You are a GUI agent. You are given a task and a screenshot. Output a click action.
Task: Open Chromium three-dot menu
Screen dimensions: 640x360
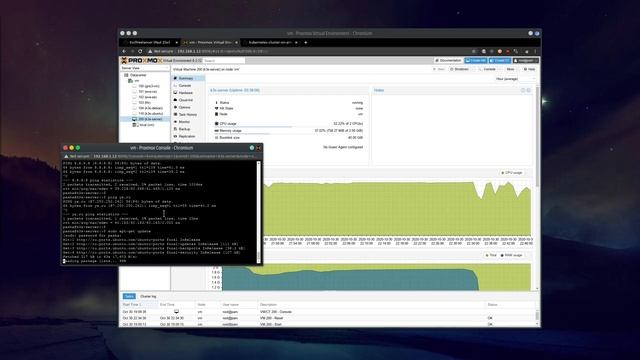(x=536, y=51)
